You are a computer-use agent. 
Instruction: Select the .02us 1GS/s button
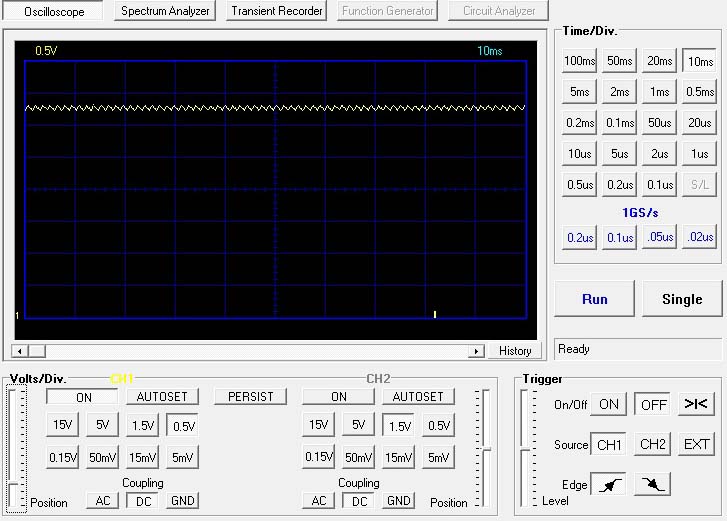click(700, 237)
